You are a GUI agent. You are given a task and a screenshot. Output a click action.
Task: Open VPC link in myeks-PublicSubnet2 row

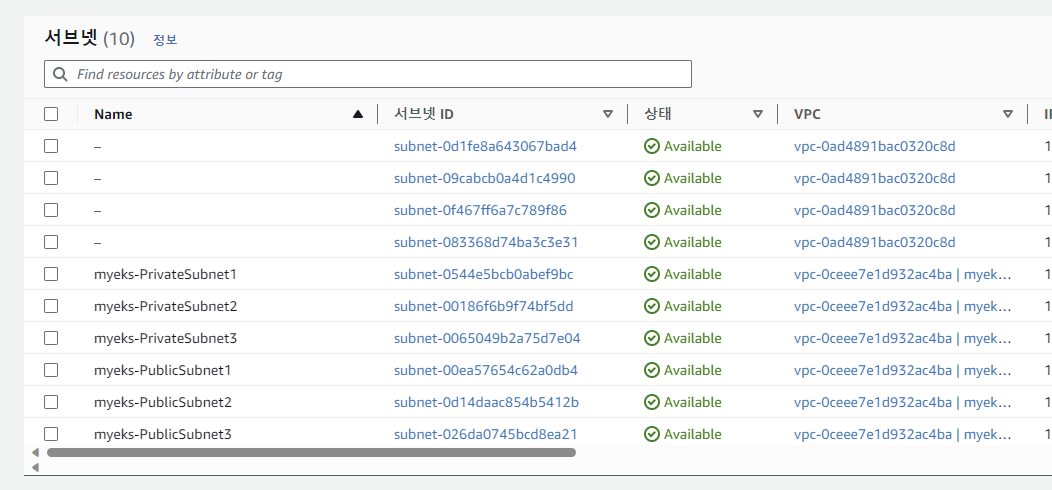902,402
